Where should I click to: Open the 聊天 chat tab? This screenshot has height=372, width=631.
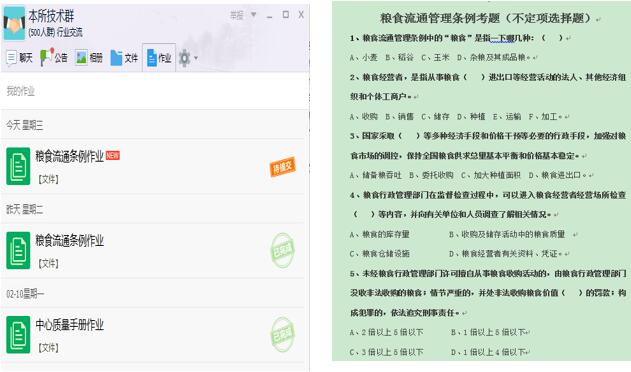point(19,58)
